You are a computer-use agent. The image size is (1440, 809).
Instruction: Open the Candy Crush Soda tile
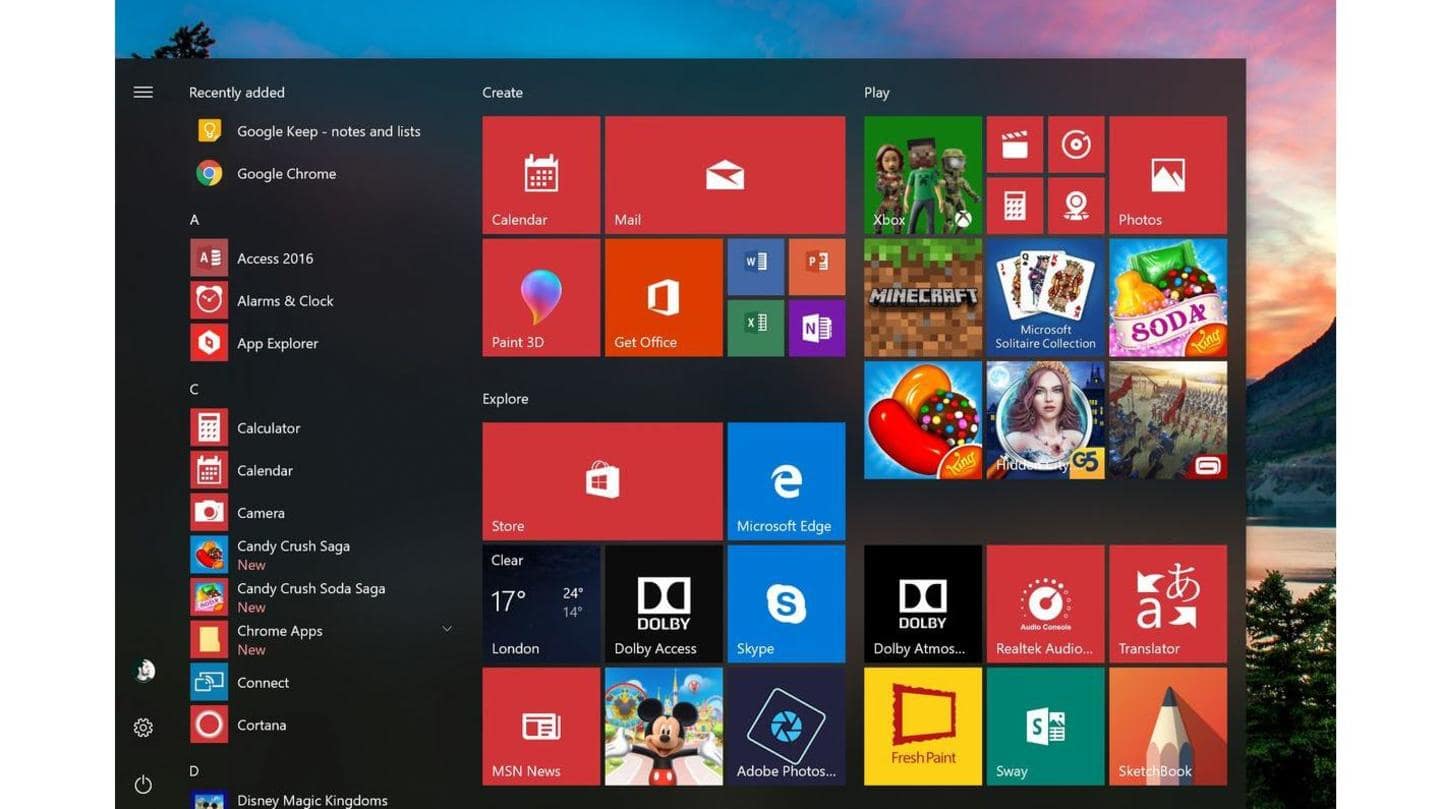[x=1168, y=297]
